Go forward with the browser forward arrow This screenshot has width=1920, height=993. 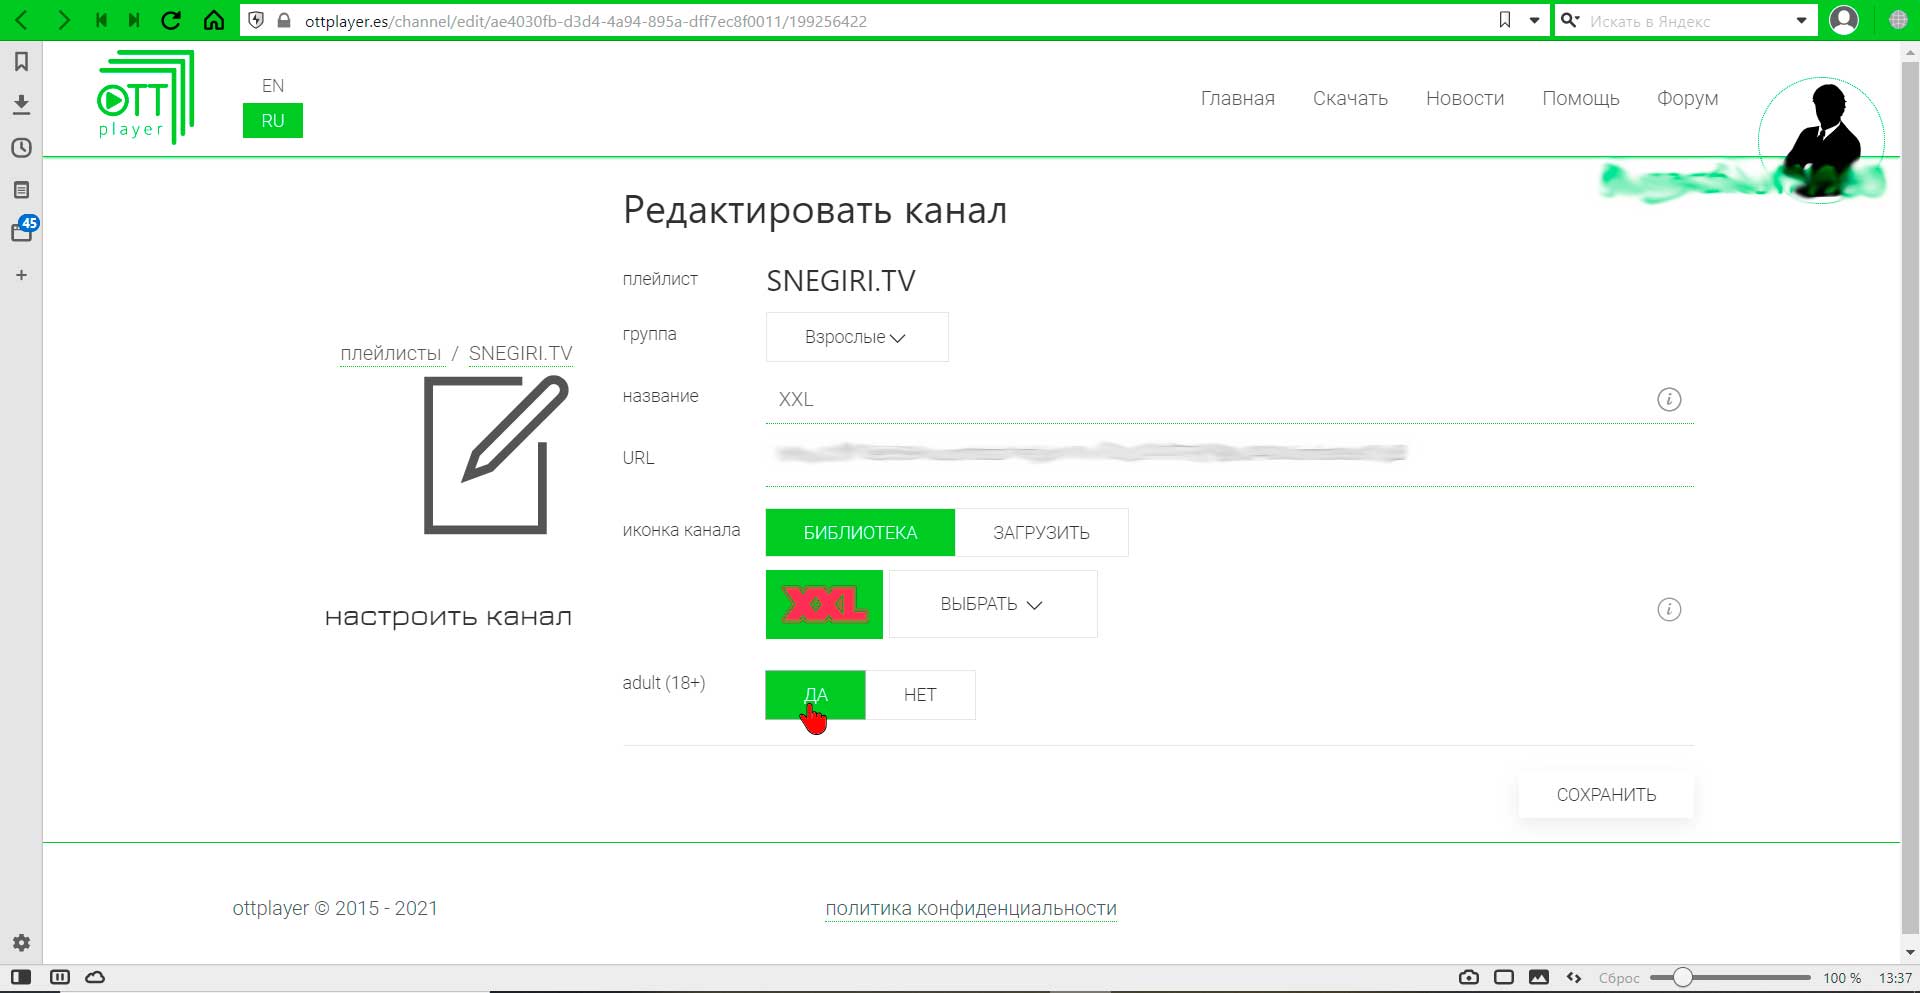[63, 20]
